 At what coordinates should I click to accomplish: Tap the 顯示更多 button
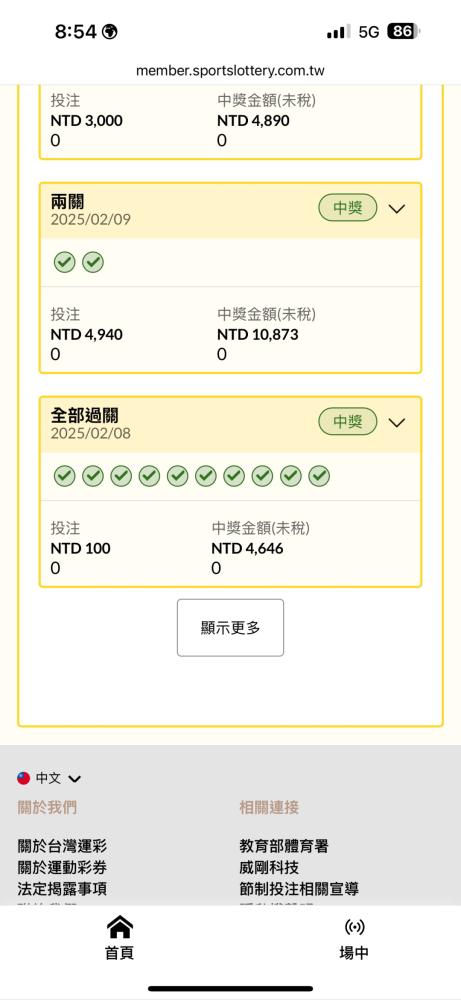tap(230, 628)
